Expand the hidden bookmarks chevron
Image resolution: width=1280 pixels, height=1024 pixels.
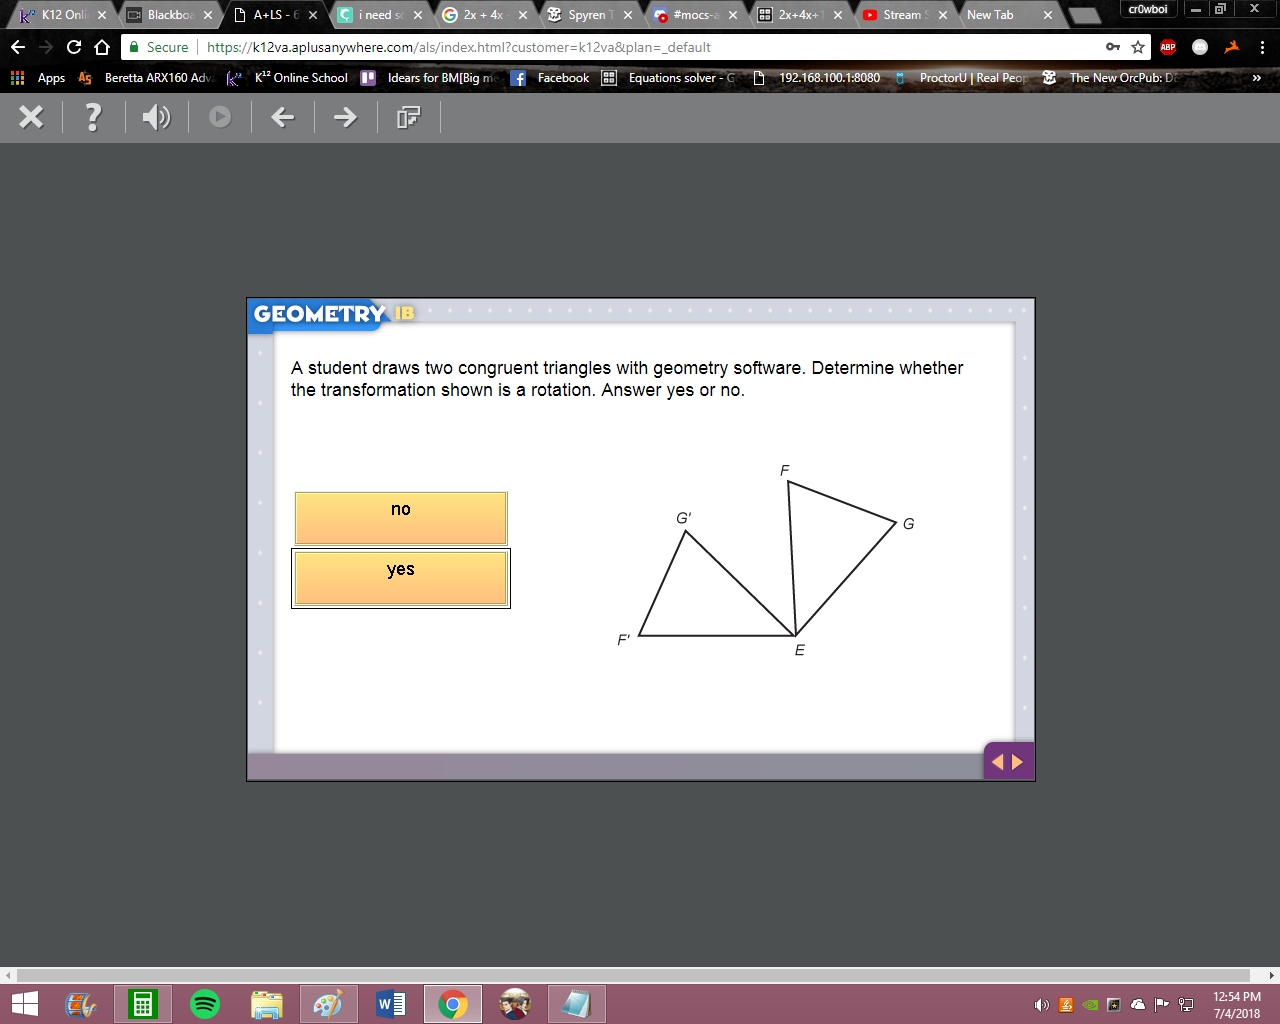click(x=1257, y=78)
